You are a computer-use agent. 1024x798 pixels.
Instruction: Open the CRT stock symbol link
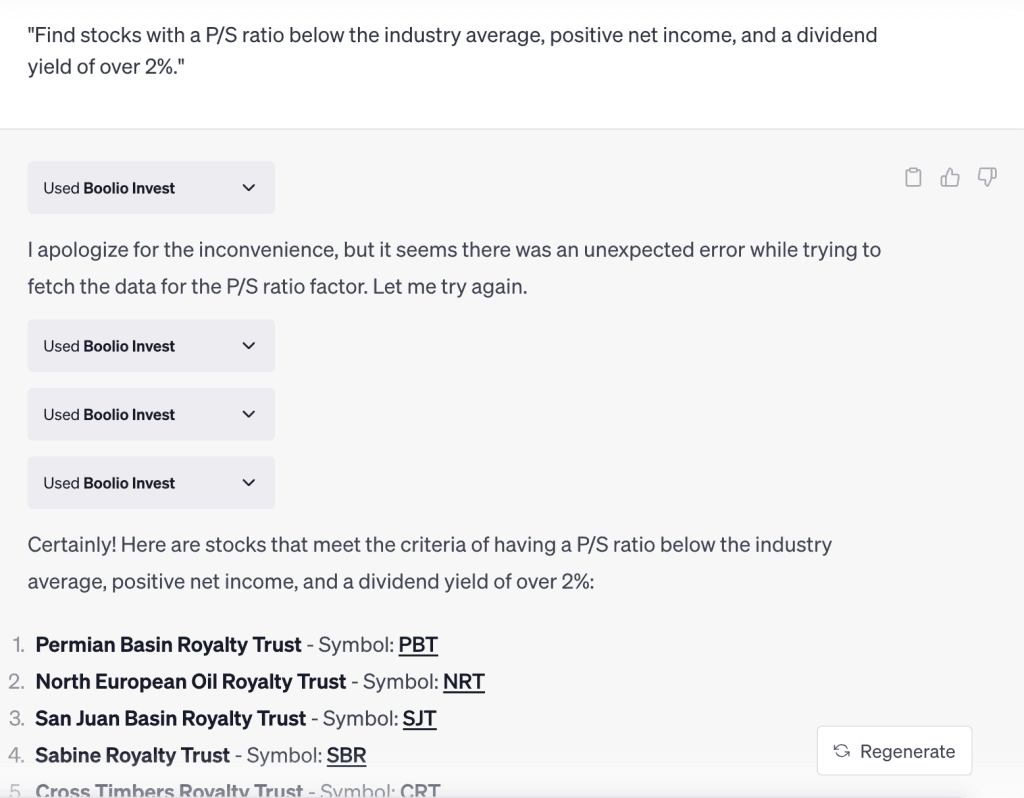point(420,790)
